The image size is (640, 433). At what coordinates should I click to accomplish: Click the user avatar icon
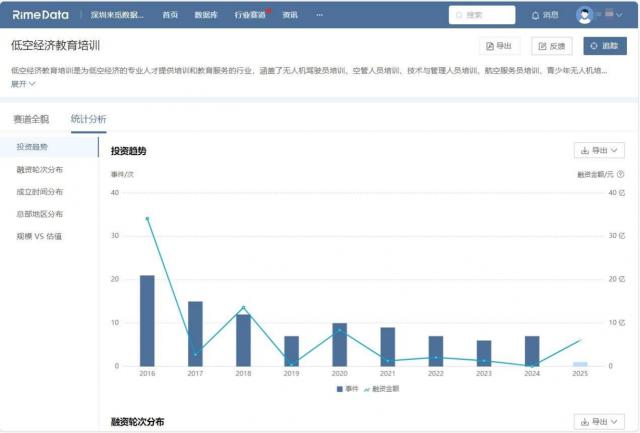586,15
